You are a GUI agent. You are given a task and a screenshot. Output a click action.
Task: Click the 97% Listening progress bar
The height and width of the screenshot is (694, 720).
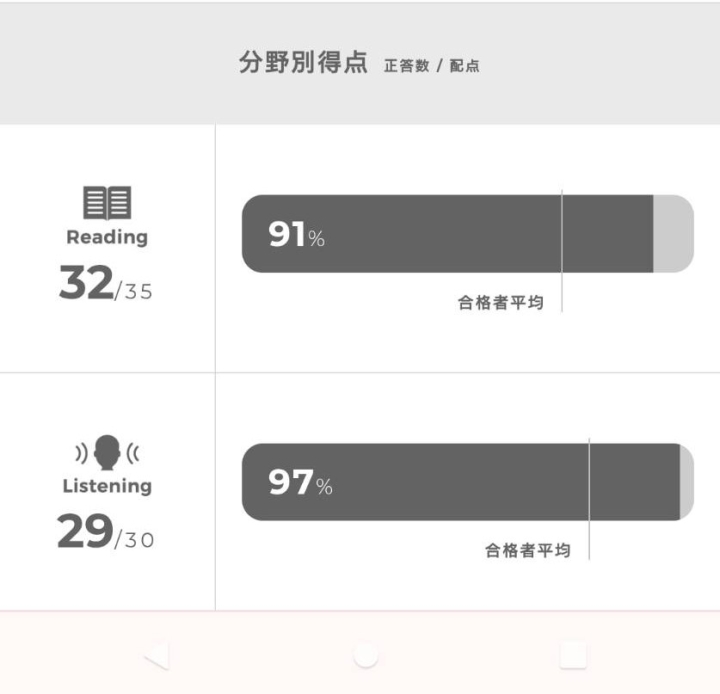coord(467,482)
